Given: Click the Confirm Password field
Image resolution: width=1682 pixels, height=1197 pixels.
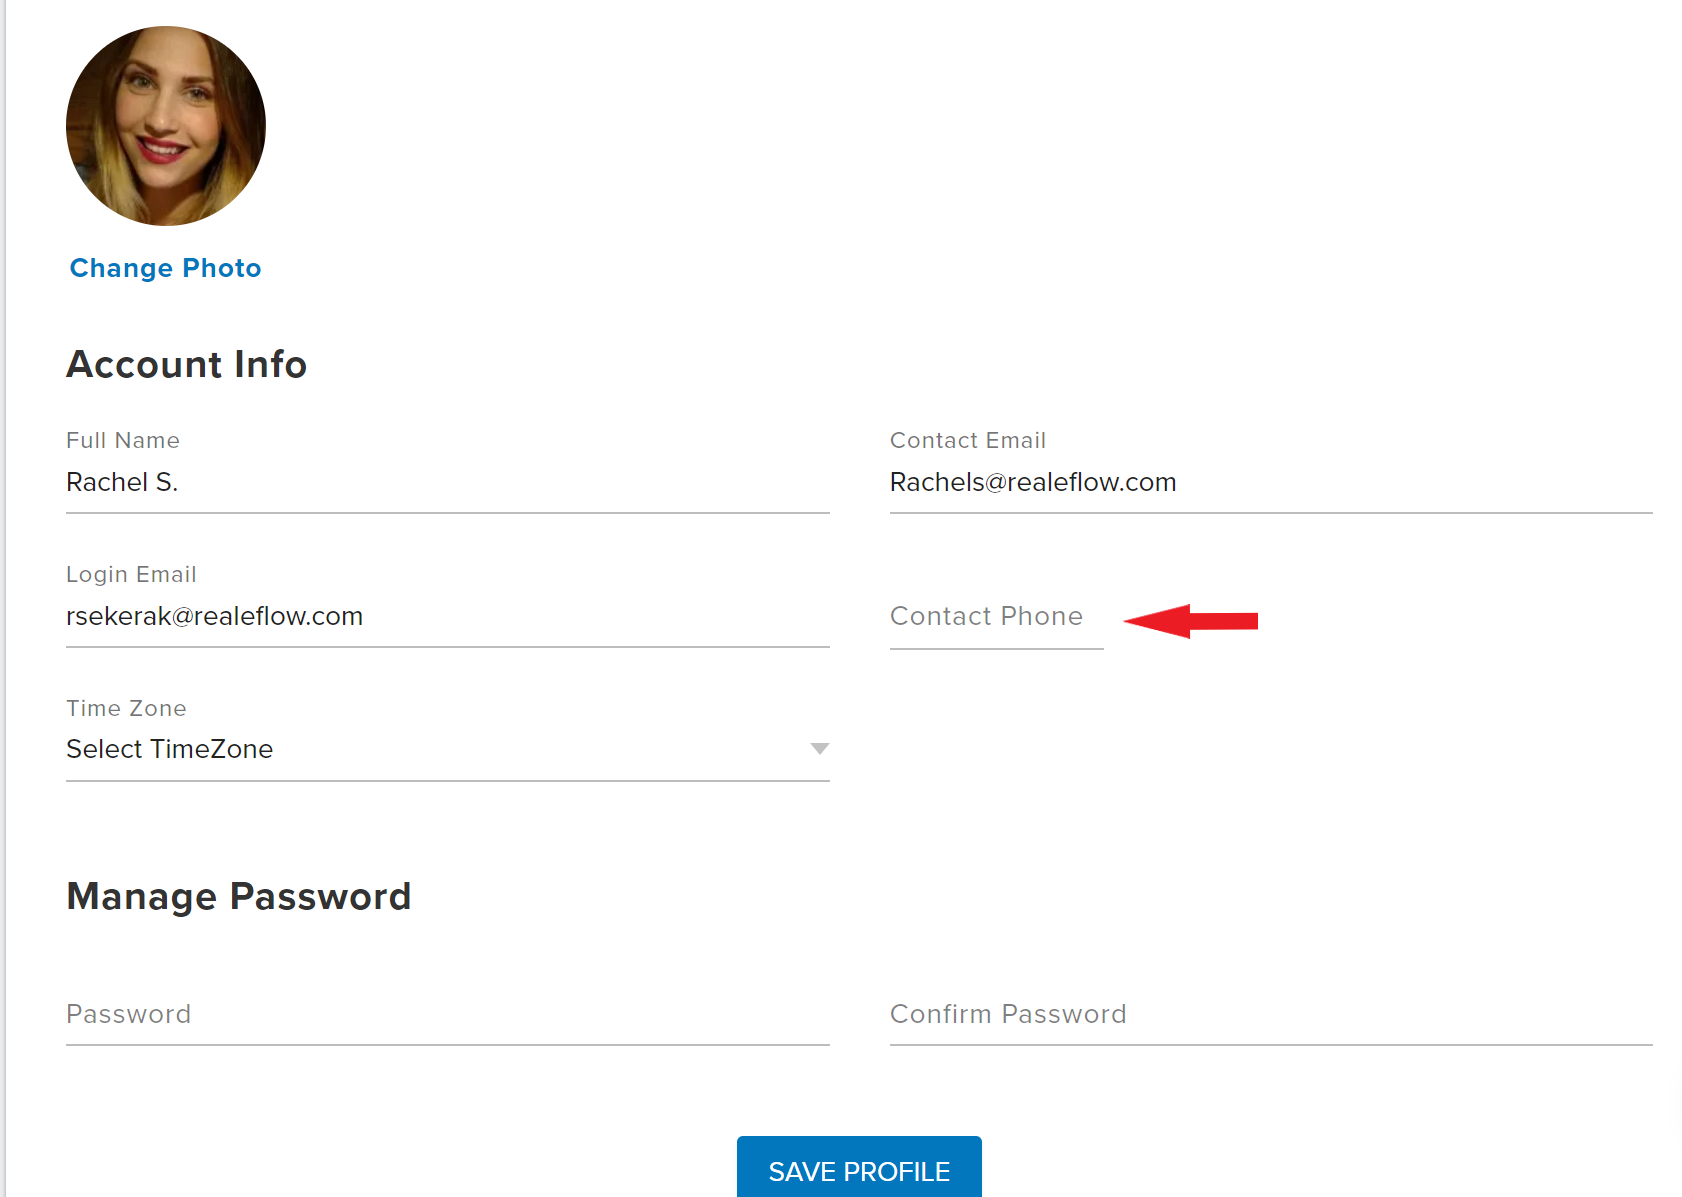Looking at the screenshot, I should (x=1271, y=1015).
